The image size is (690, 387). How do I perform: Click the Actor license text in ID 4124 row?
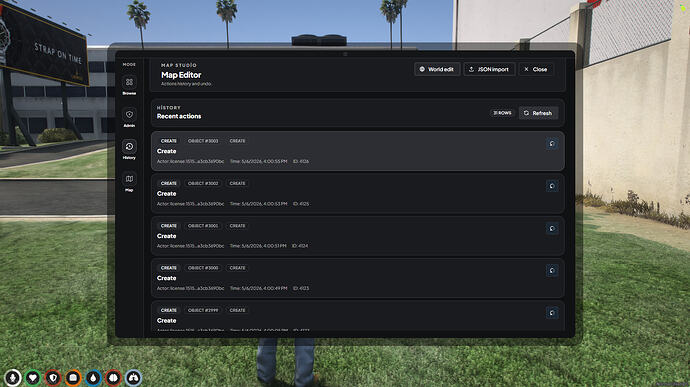tap(191, 246)
